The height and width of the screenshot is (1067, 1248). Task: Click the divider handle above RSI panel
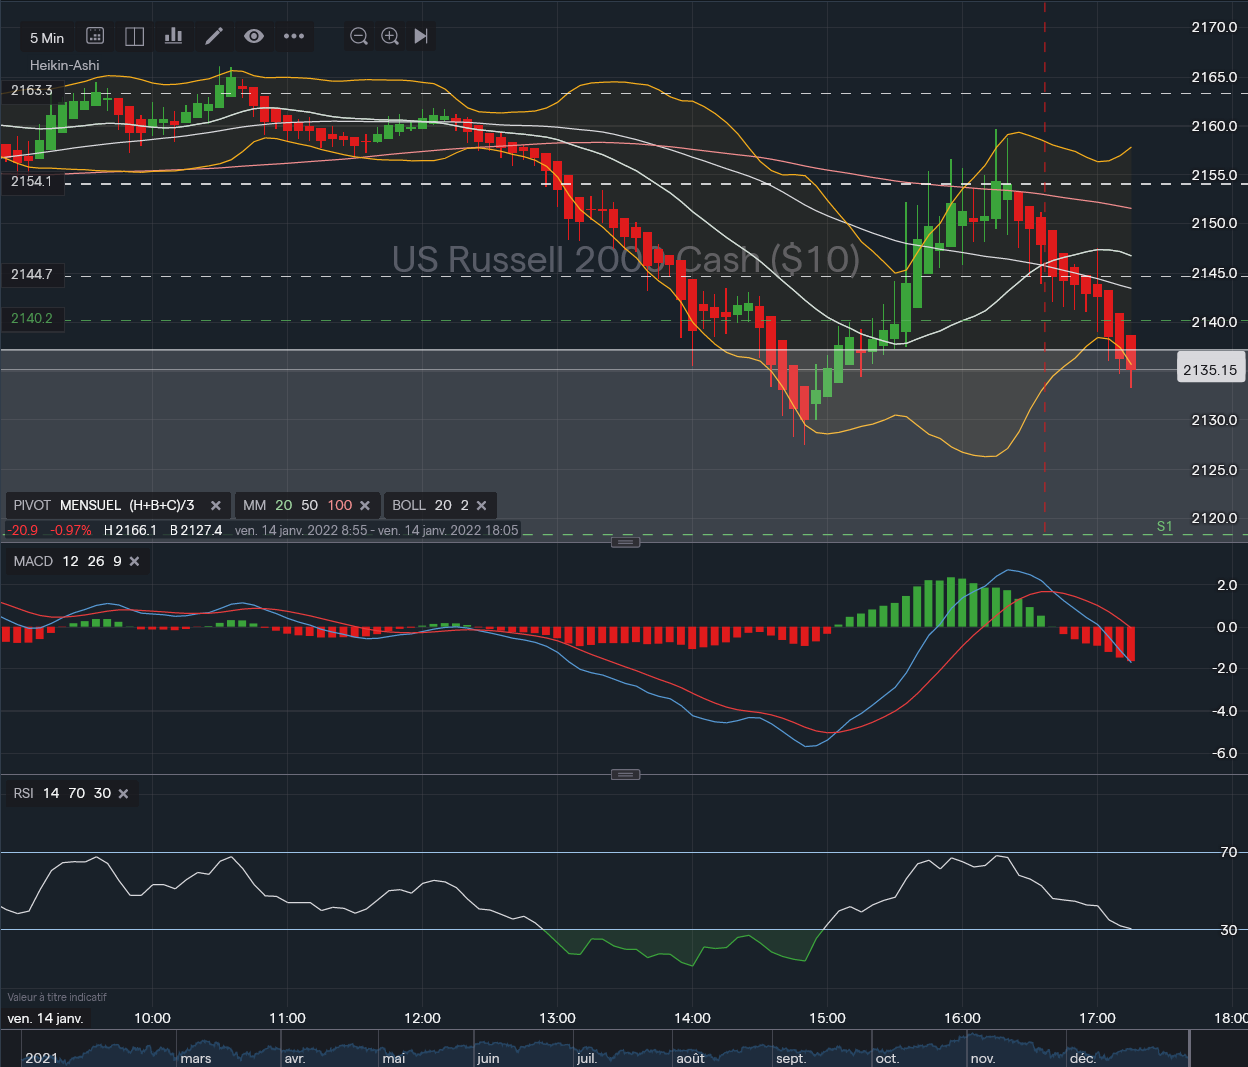pos(625,775)
